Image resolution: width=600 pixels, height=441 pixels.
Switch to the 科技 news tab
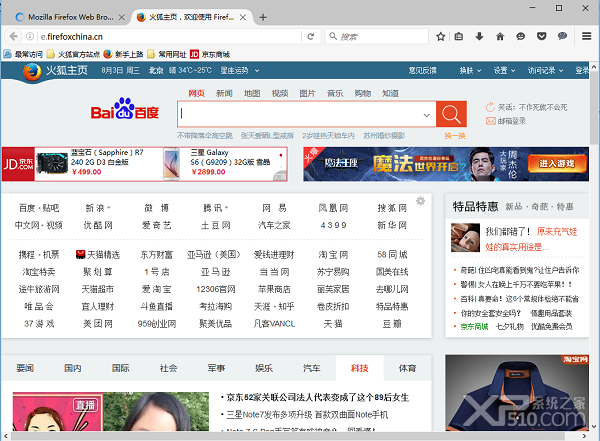click(360, 368)
